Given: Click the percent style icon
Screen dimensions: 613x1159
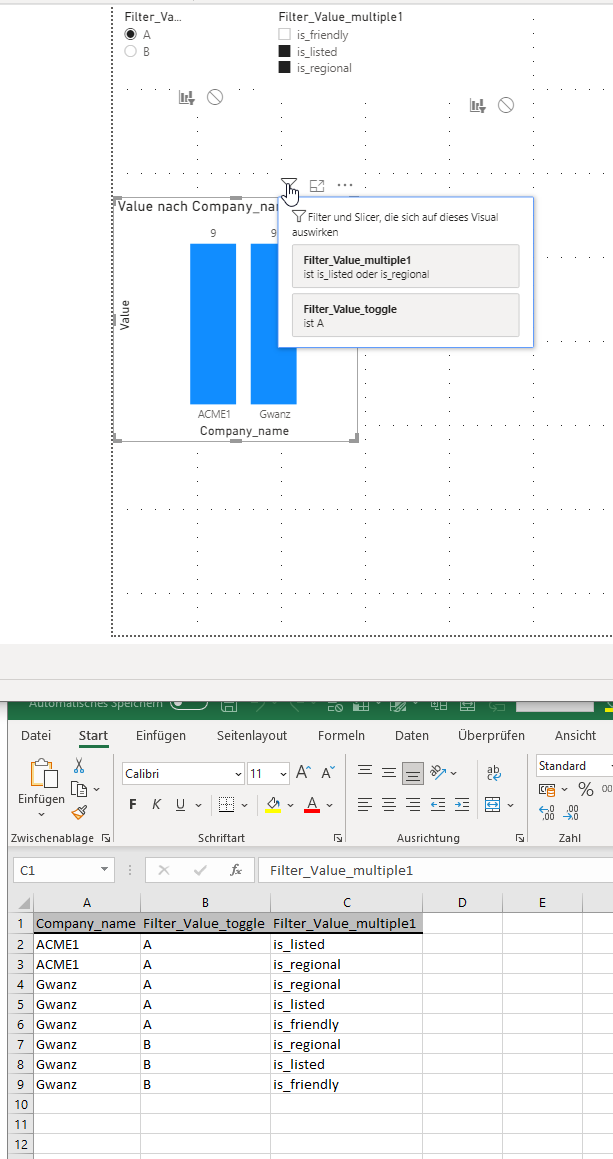Looking at the screenshot, I should tap(586, 789).
